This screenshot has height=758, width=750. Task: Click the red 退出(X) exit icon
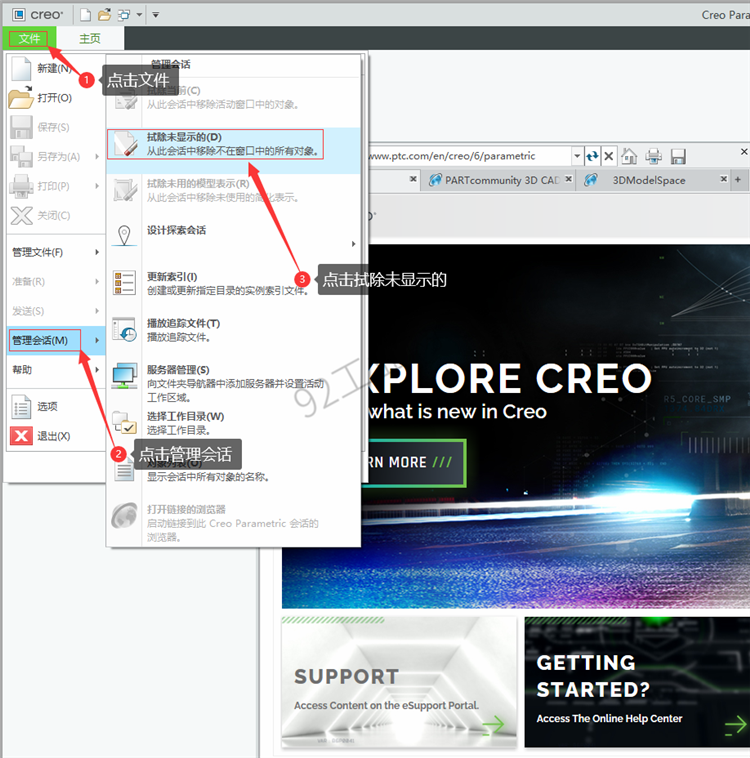21,436
